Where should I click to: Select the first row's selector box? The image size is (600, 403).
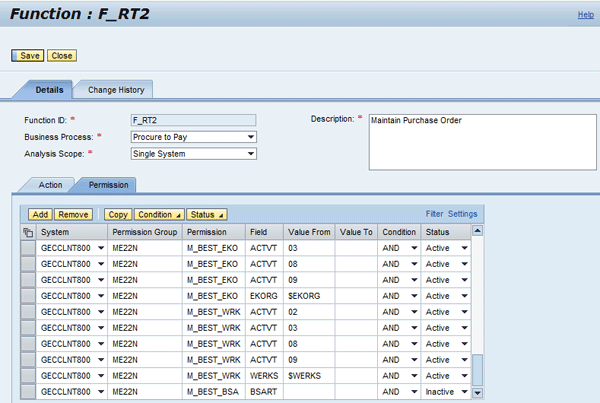coord(28,247)
